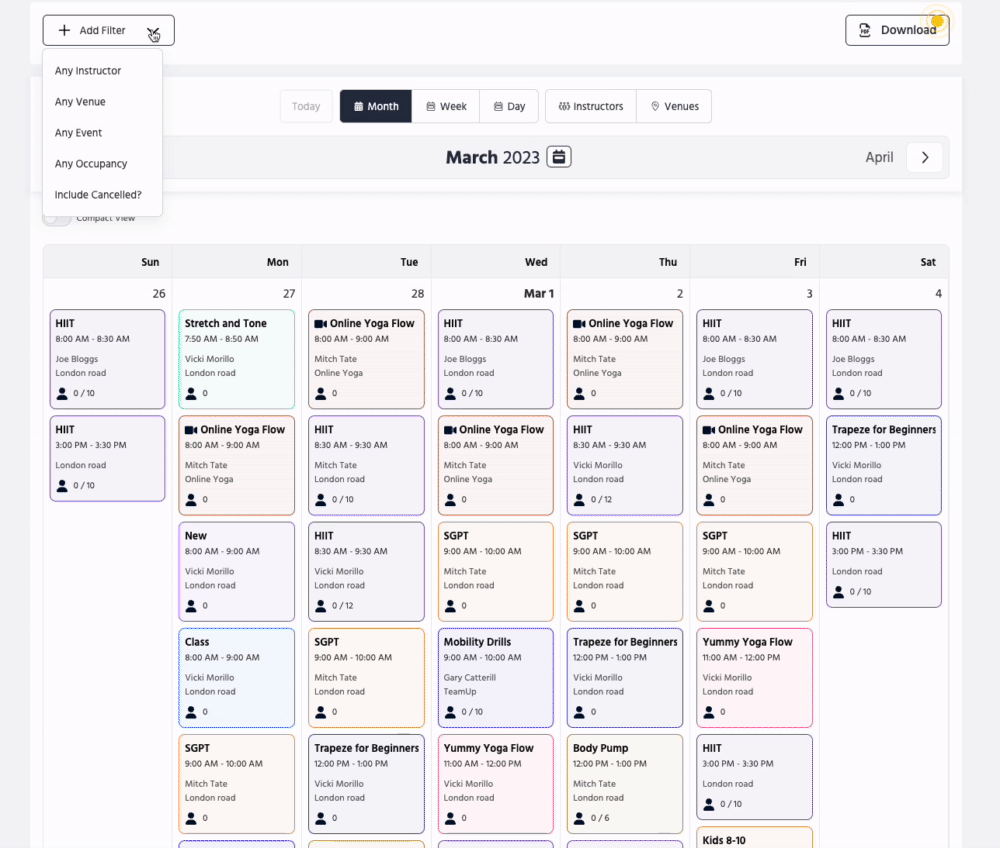Select the Any Event filter entry

click(79, 133)
